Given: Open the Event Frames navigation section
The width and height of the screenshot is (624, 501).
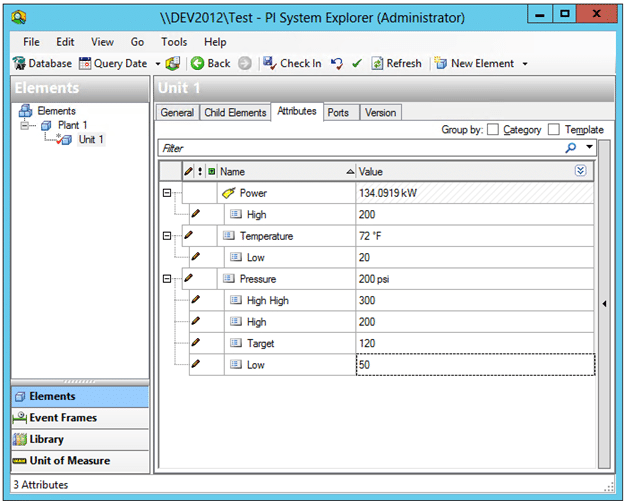Looking at the screenshot, I should 63,418.
